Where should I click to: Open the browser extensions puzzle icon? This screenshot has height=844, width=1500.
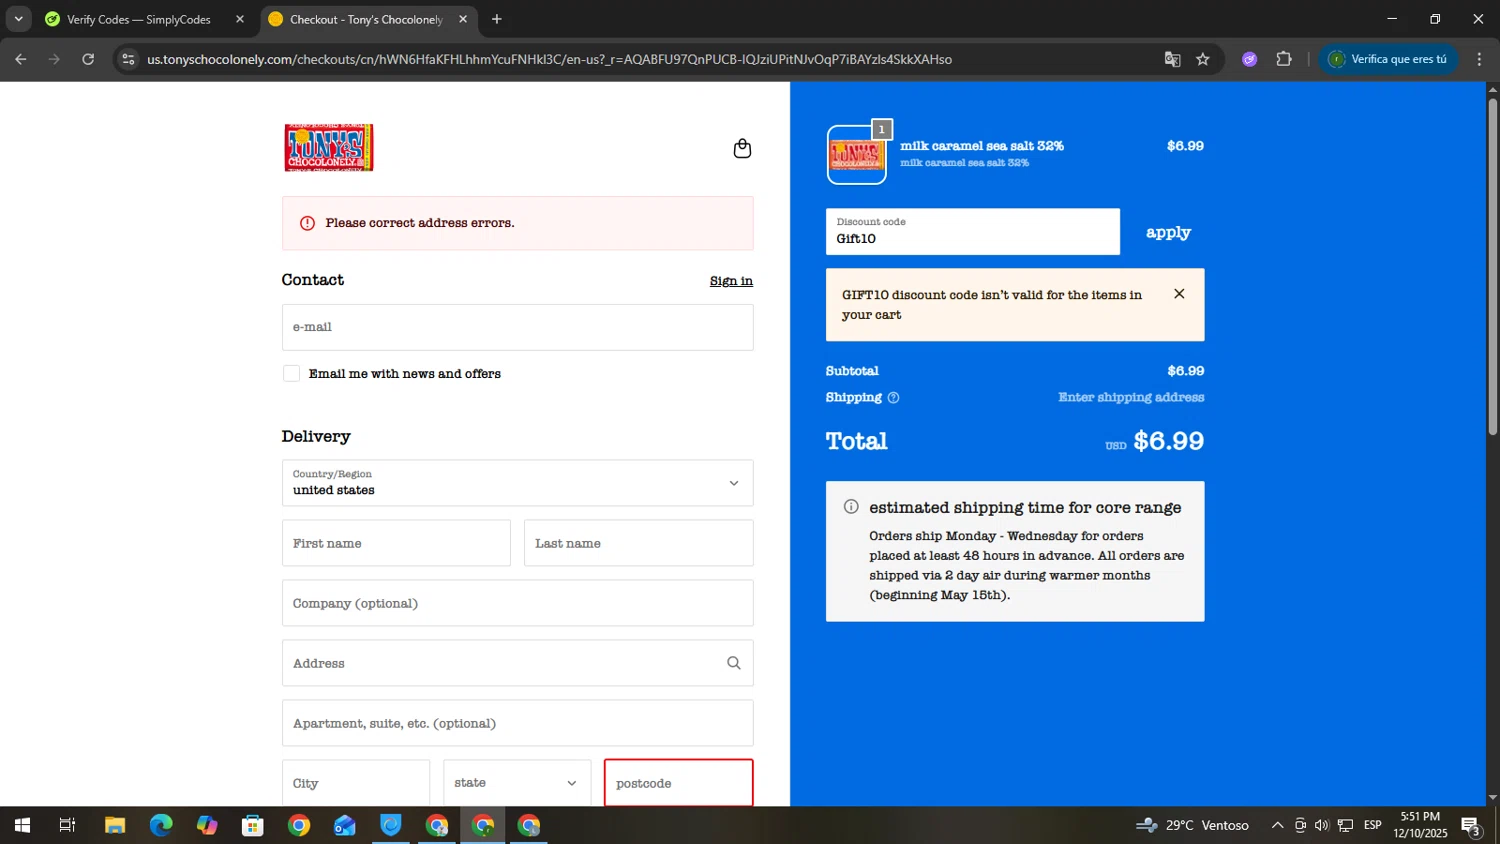[x=1284, y=59]
